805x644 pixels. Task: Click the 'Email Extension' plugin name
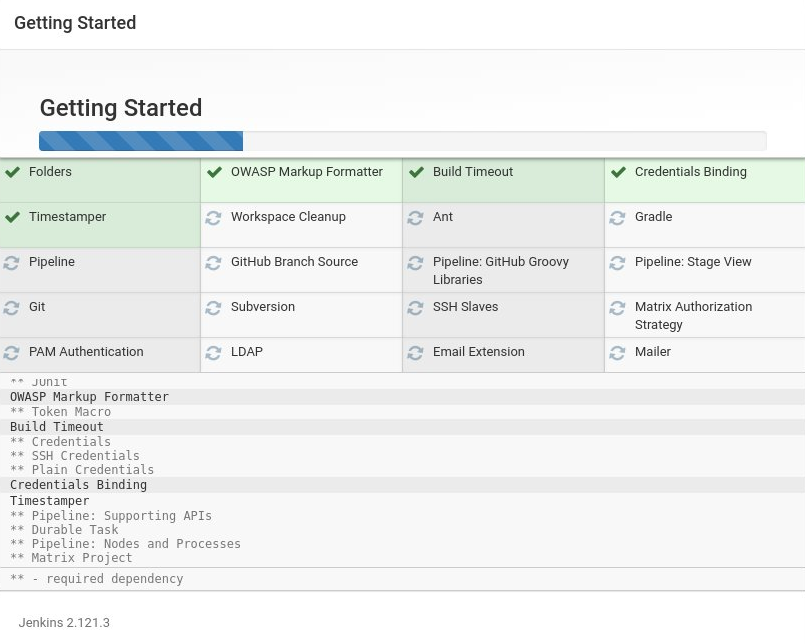pyautogui.click(x=478, y=352)
